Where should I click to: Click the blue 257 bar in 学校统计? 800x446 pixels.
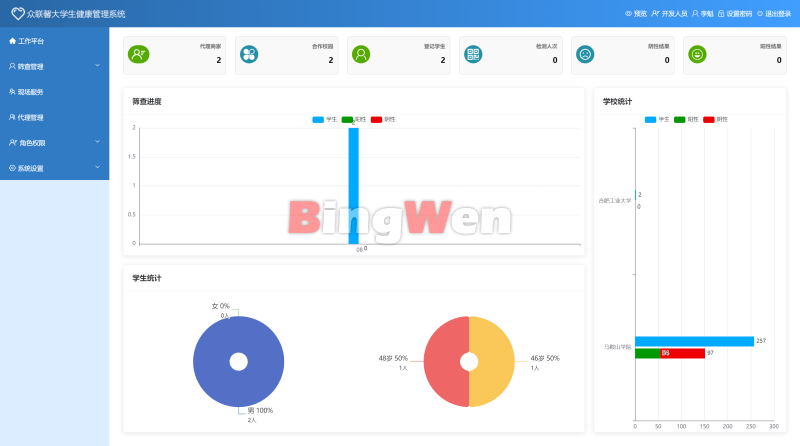[694, 342]
